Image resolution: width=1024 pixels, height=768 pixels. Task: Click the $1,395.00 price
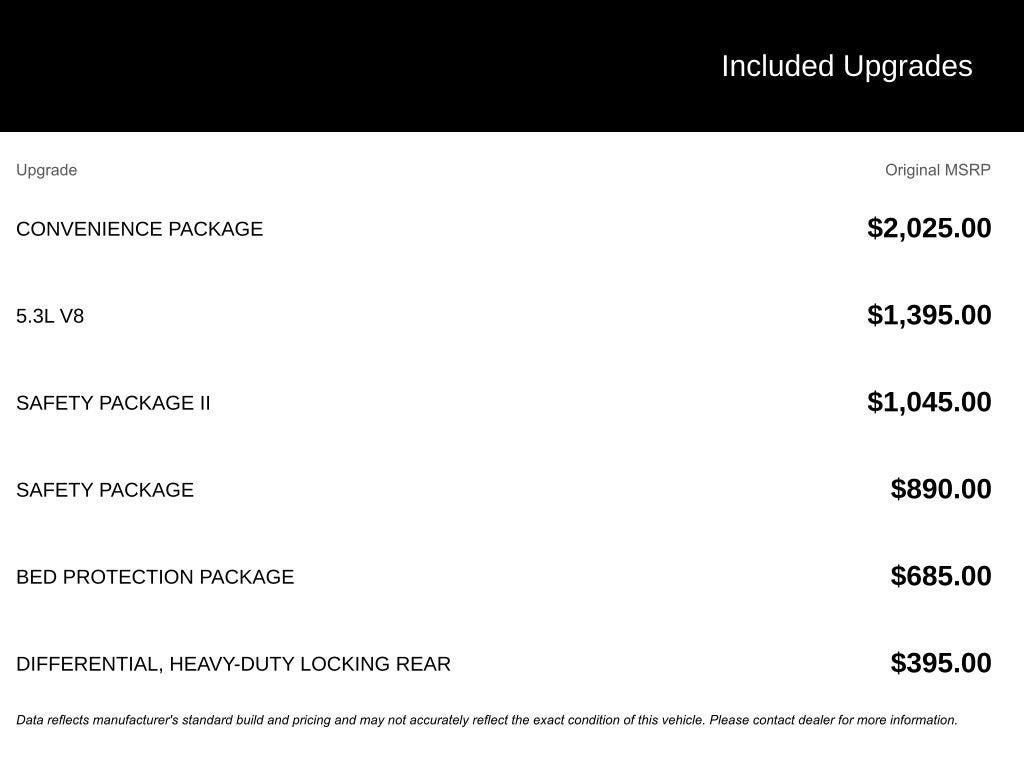929,315
